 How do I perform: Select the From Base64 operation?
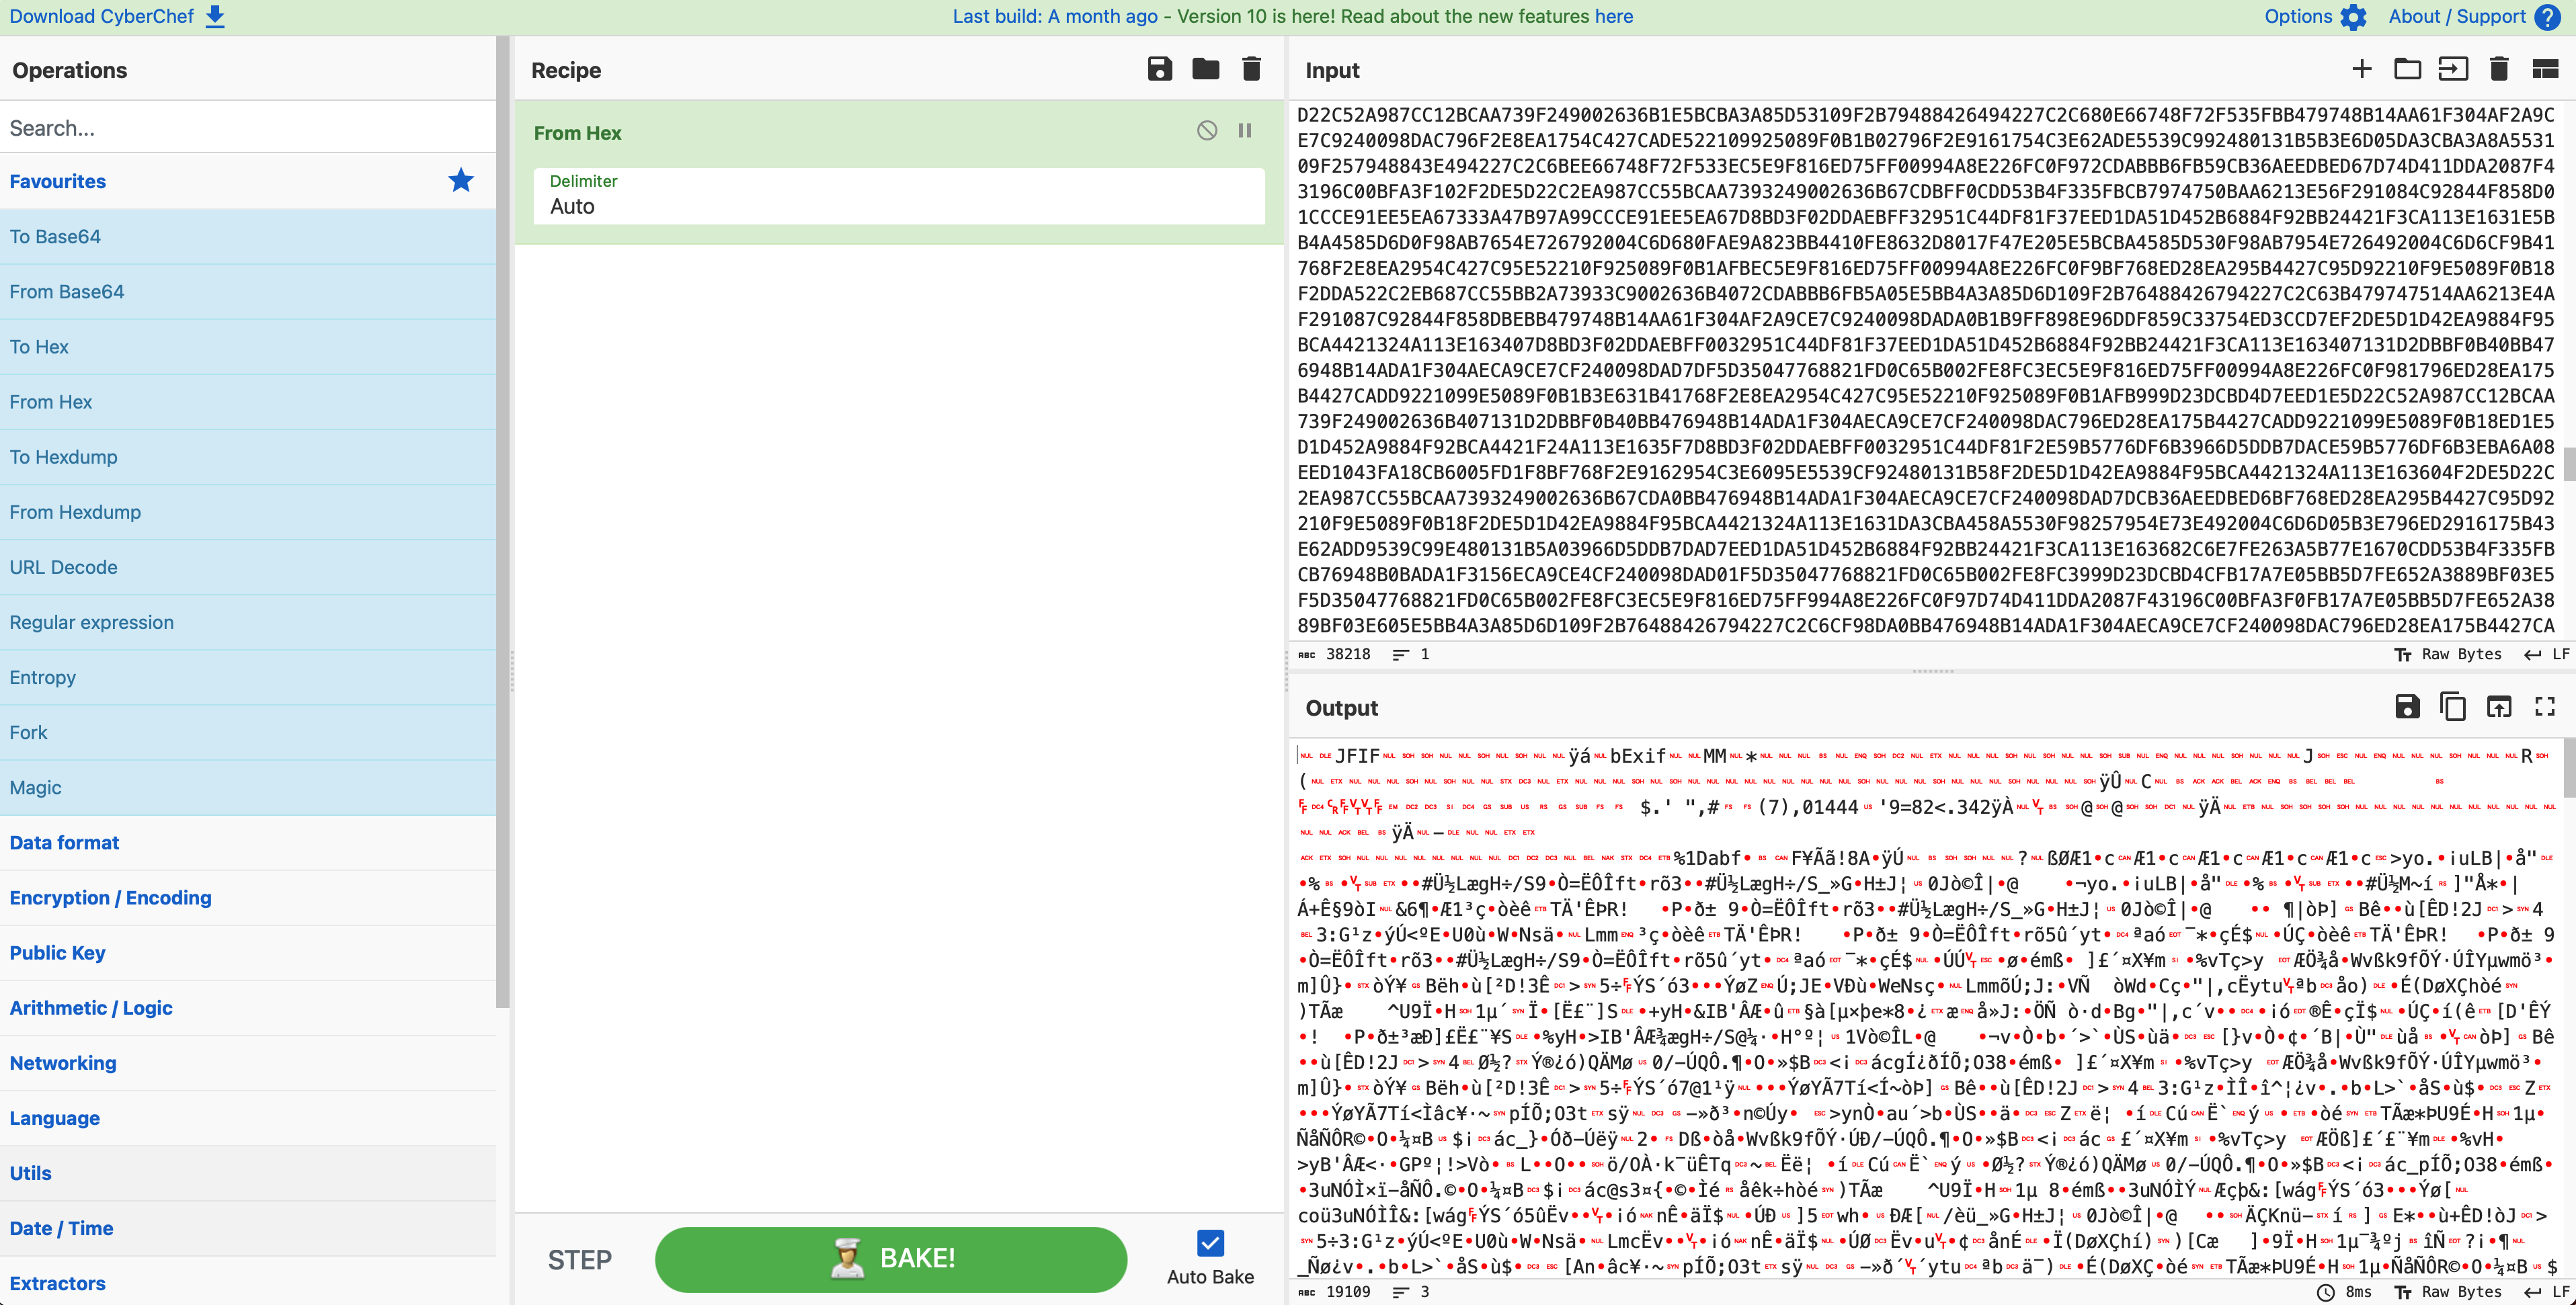click(248, 291)
